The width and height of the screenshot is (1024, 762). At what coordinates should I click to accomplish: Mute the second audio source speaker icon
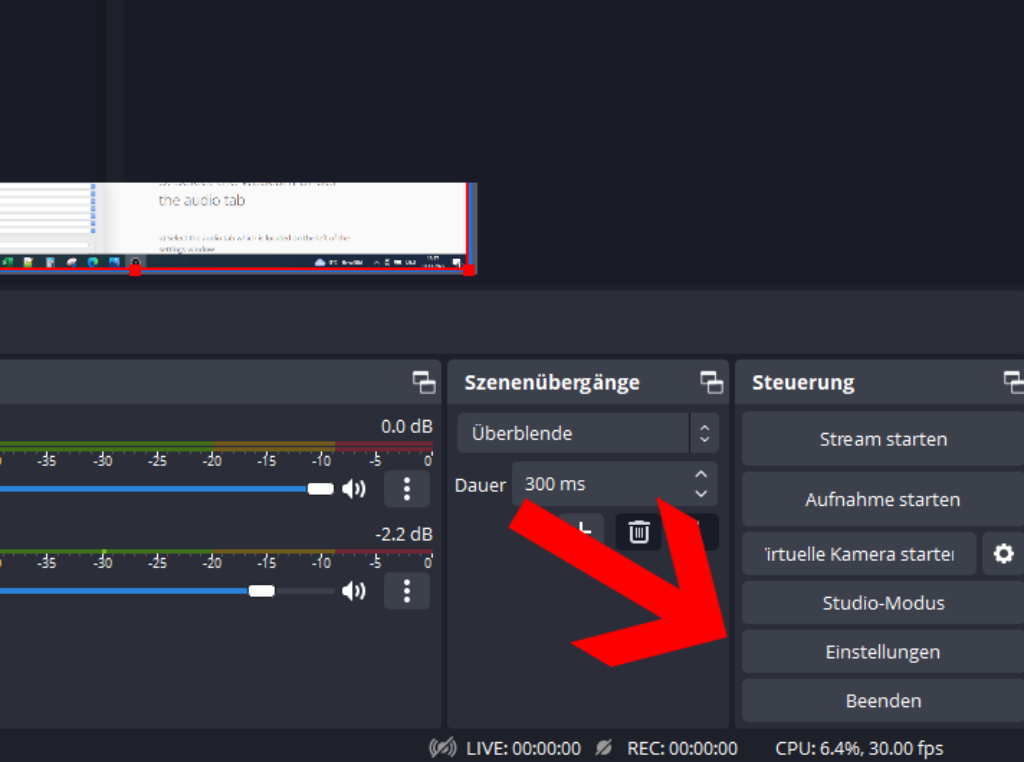354,591
